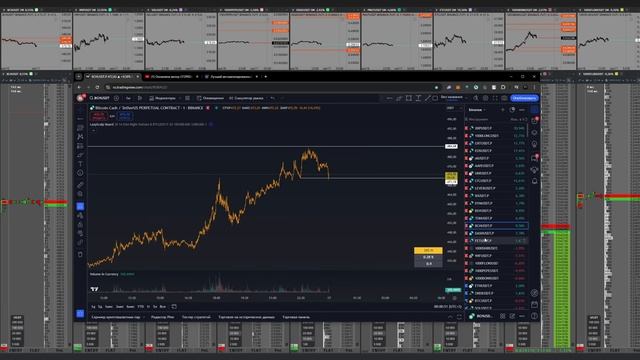
Task: Select the trend line drawing tool
Action: pyautogui.click(x=80, y=119)
